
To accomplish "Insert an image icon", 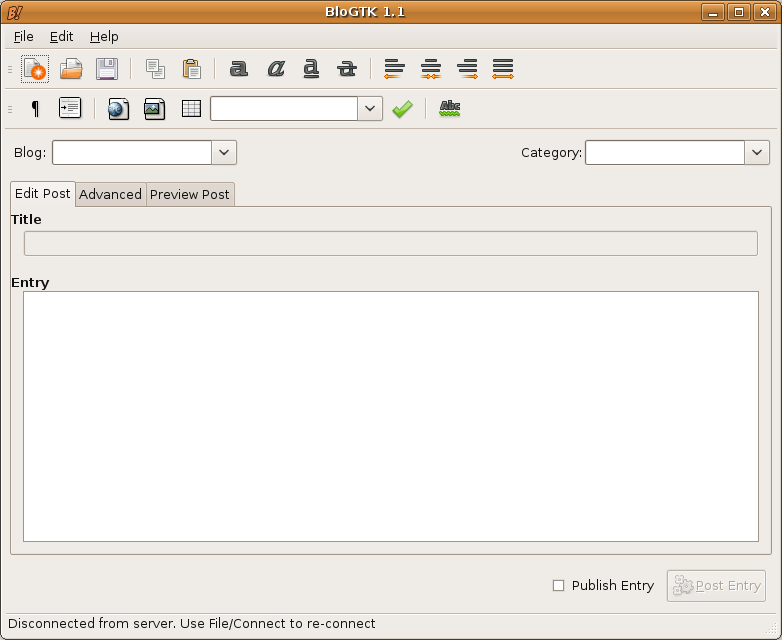I will (x=155, y=109).
